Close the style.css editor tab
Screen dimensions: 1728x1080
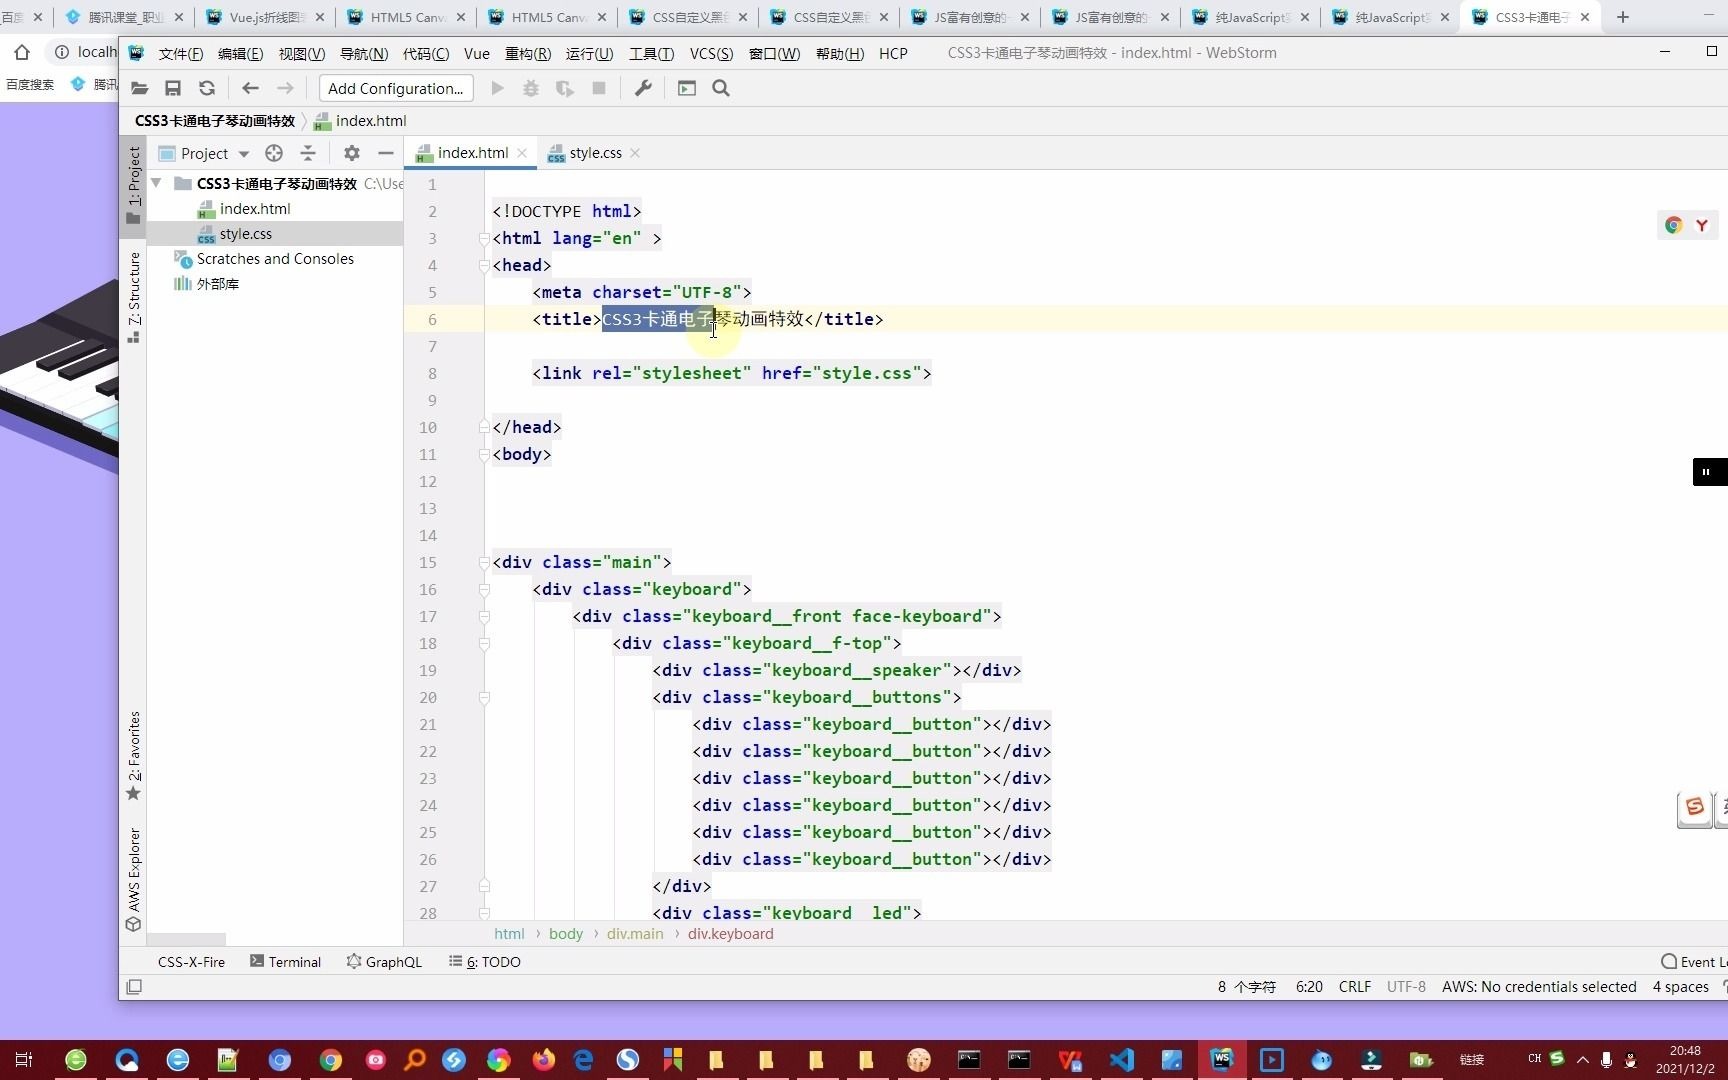[635, 153]
